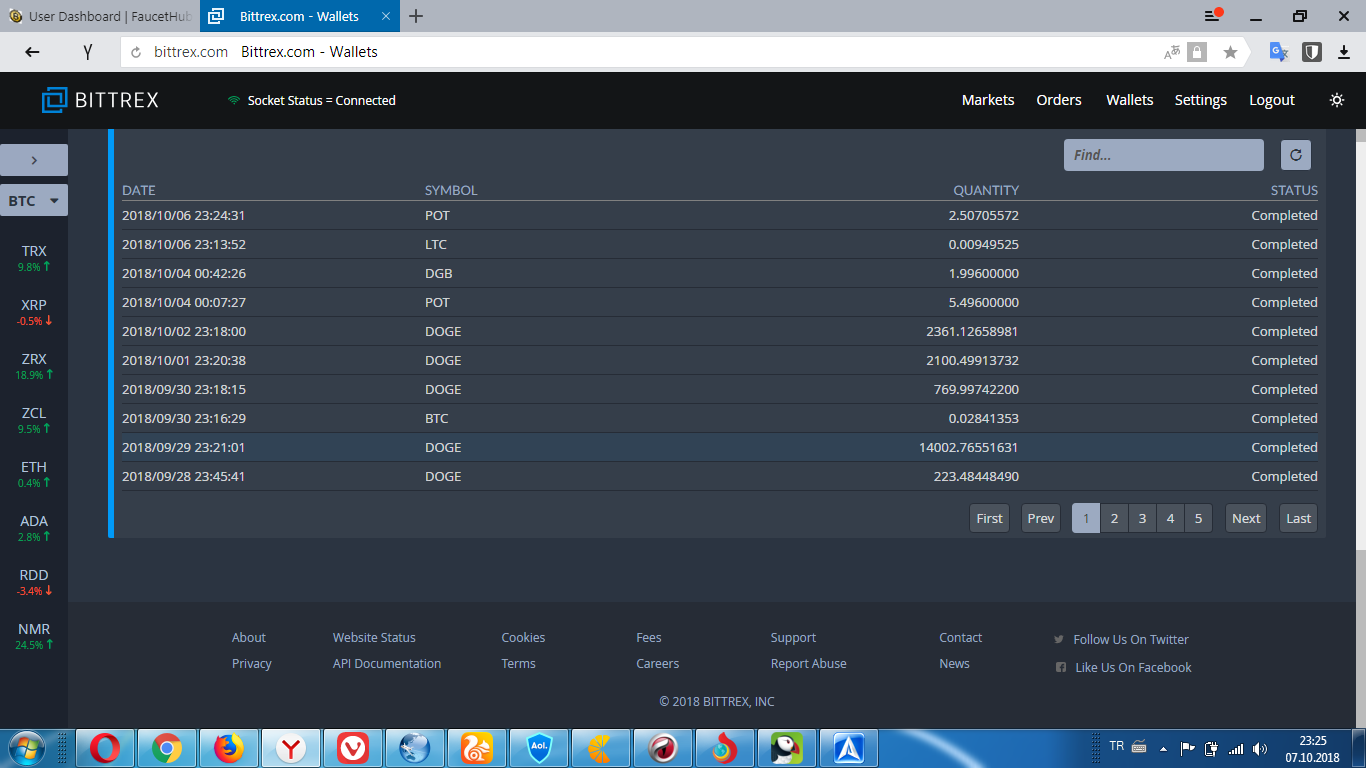Select ETH in the market sidebar
1366x768 pixels.
tap(34, 474)
